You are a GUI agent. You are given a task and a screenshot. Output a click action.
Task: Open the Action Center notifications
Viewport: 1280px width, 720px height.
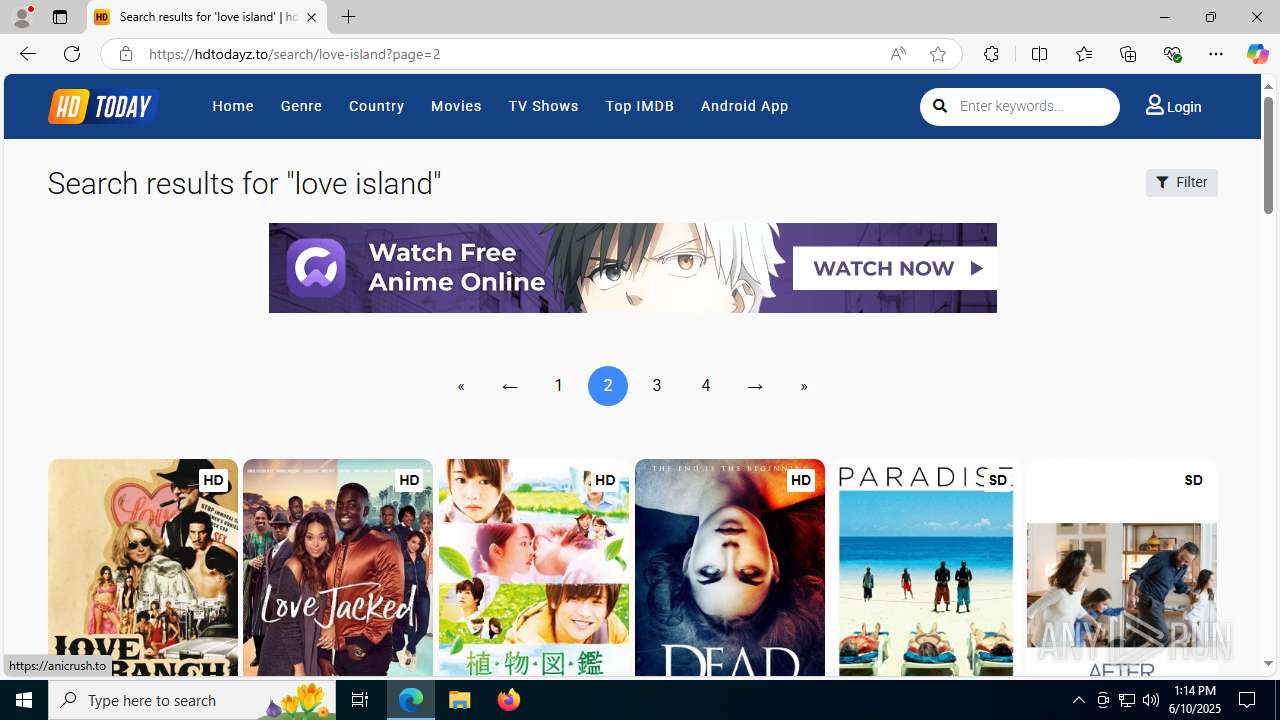[x=1248, y=700]
